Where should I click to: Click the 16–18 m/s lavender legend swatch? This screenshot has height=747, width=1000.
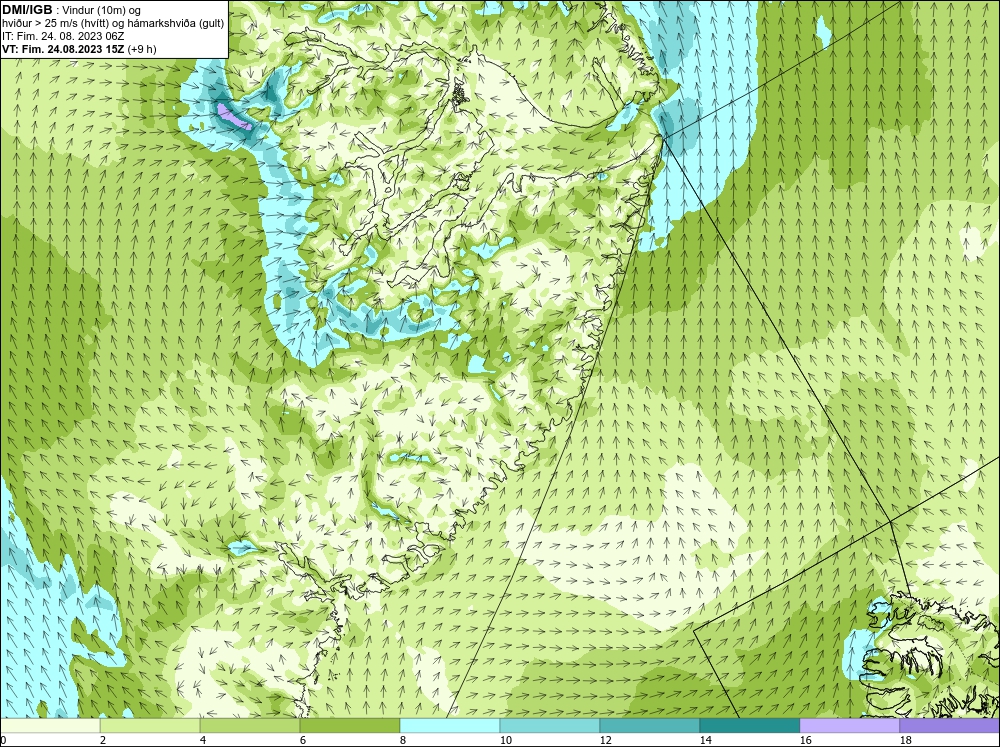[850, 725]
